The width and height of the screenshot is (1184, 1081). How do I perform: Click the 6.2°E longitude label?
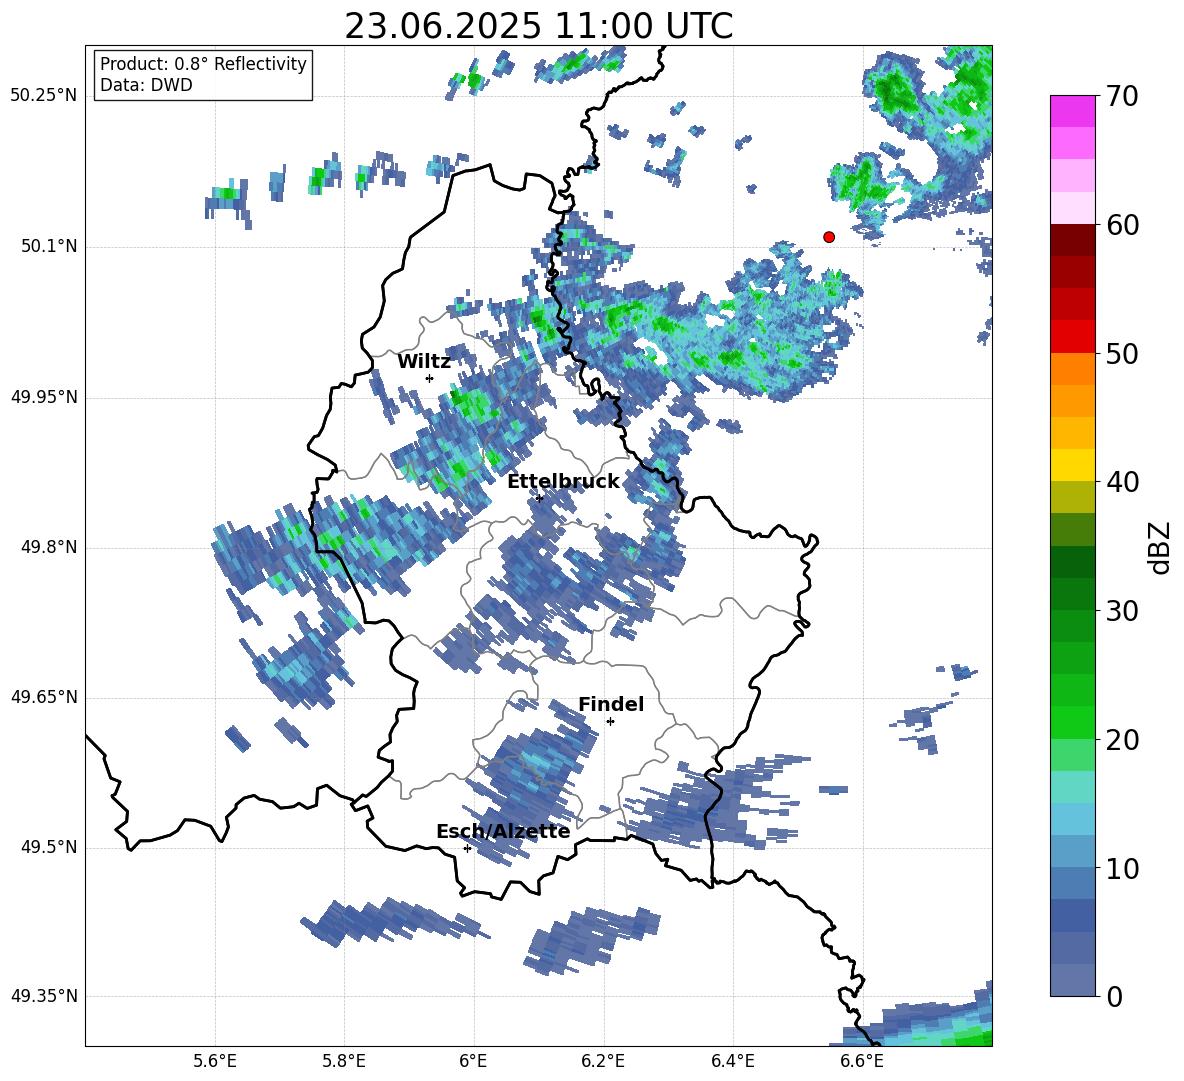(x=603, y=1061)
